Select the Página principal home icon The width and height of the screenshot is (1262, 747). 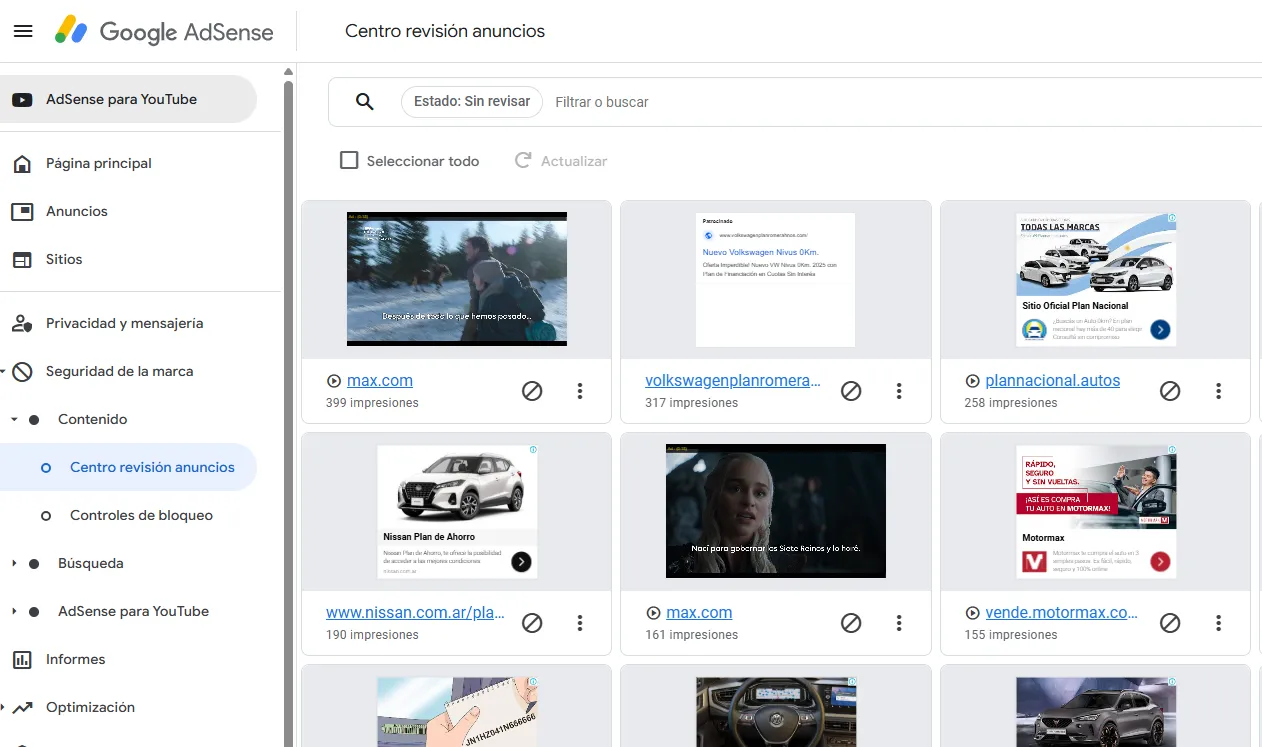click(x=21, y=163)
